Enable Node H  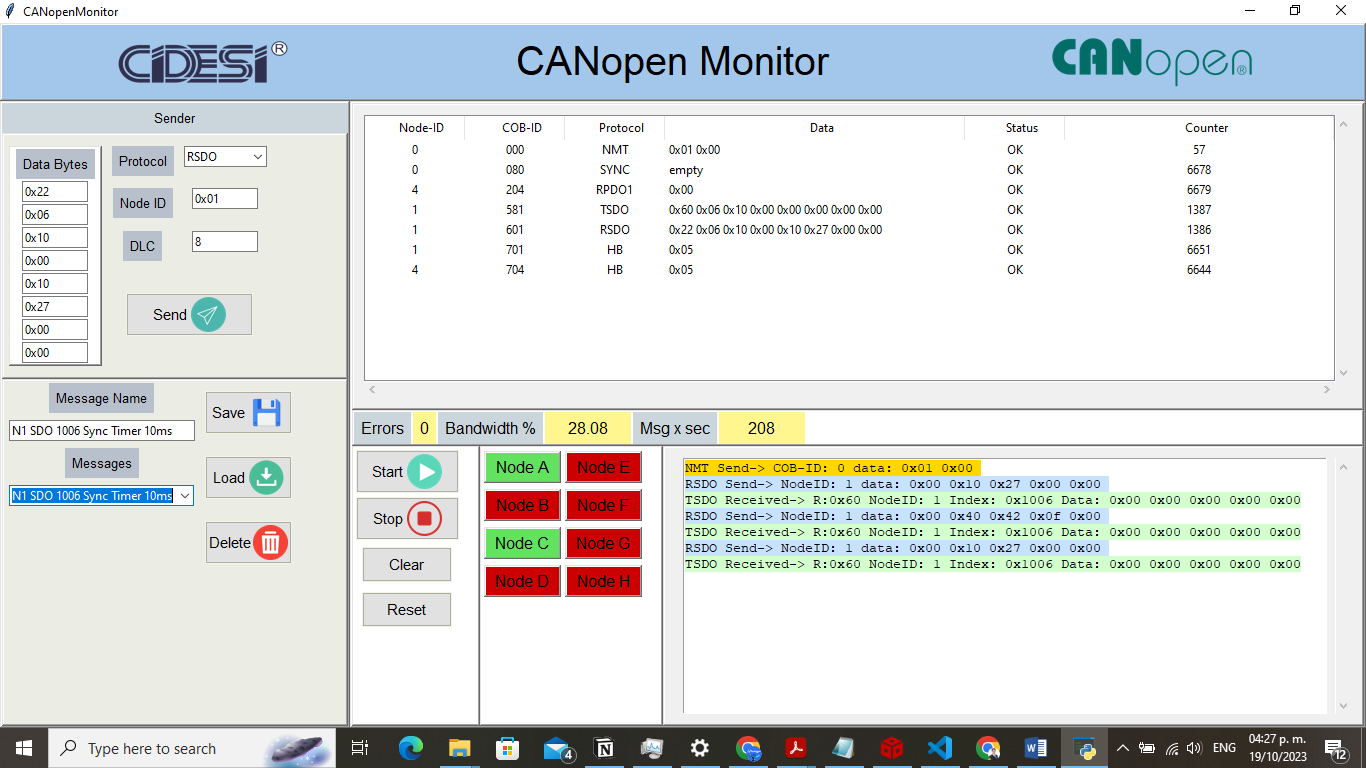pyautogui.click(x=603, y=581)
